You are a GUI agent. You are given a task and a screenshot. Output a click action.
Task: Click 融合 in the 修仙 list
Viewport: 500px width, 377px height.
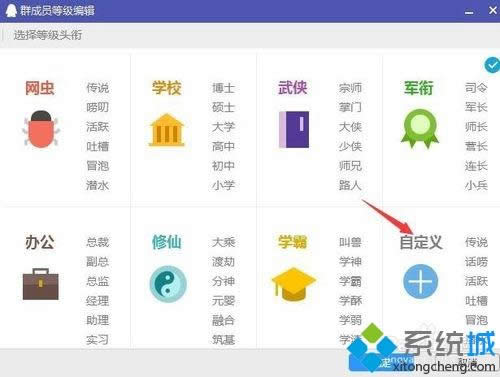pos(223,320)
